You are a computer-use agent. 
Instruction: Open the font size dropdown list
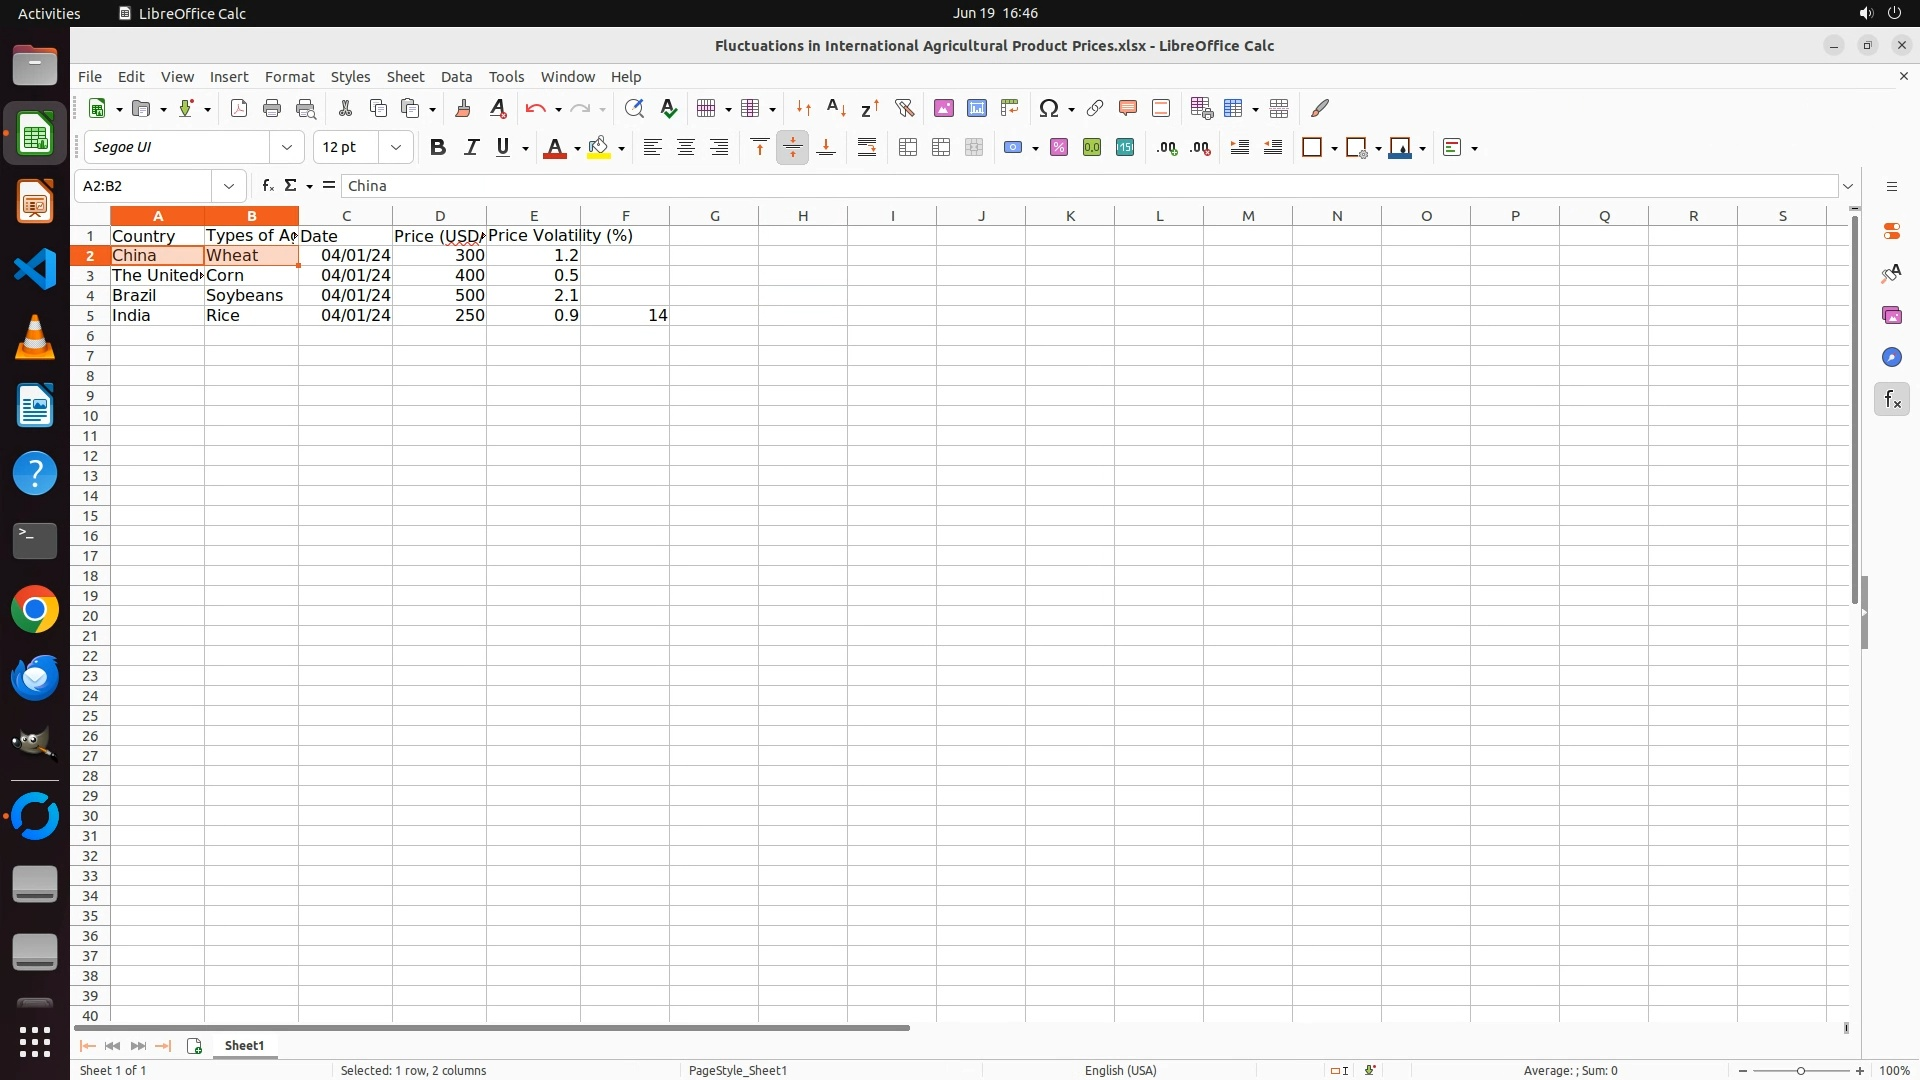click(x=396, y=148)
